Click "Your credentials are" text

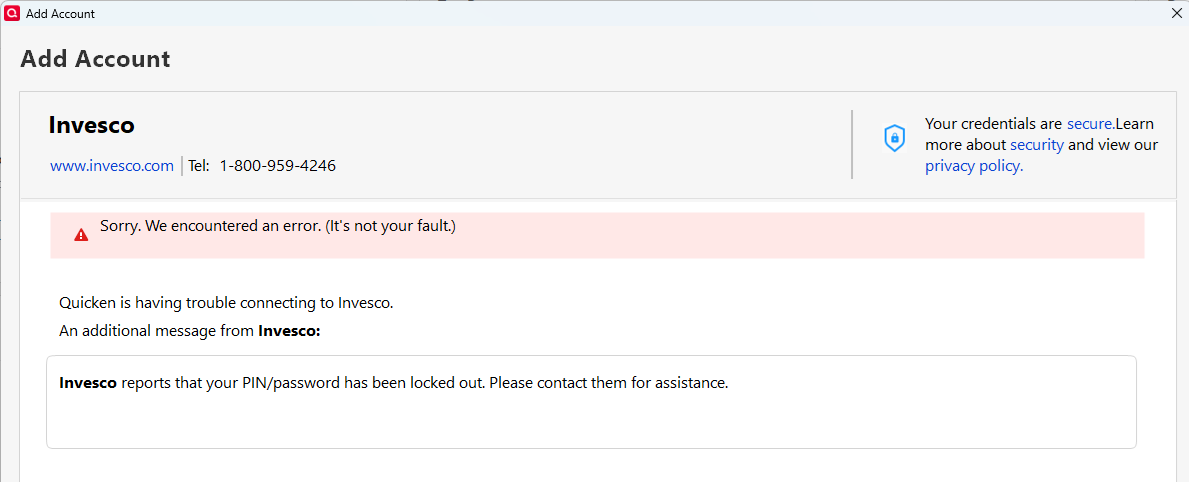(x=993, y=124)
